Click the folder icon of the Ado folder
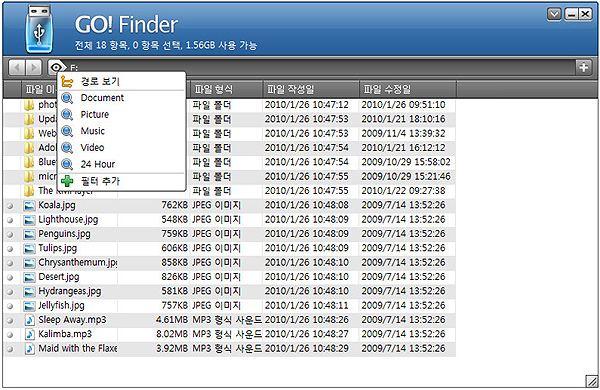Screen dimensions: 600x390 pyautogui.click(x=29, y=148)
